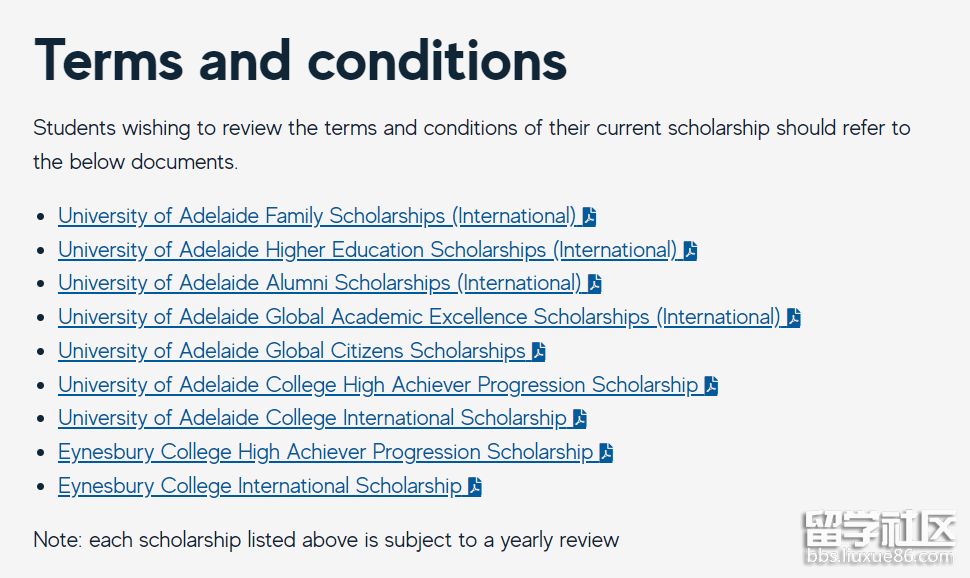Click PDF icon beside Family Scholarships link
This screenshot has width=970, height=578.
[589, 217]
